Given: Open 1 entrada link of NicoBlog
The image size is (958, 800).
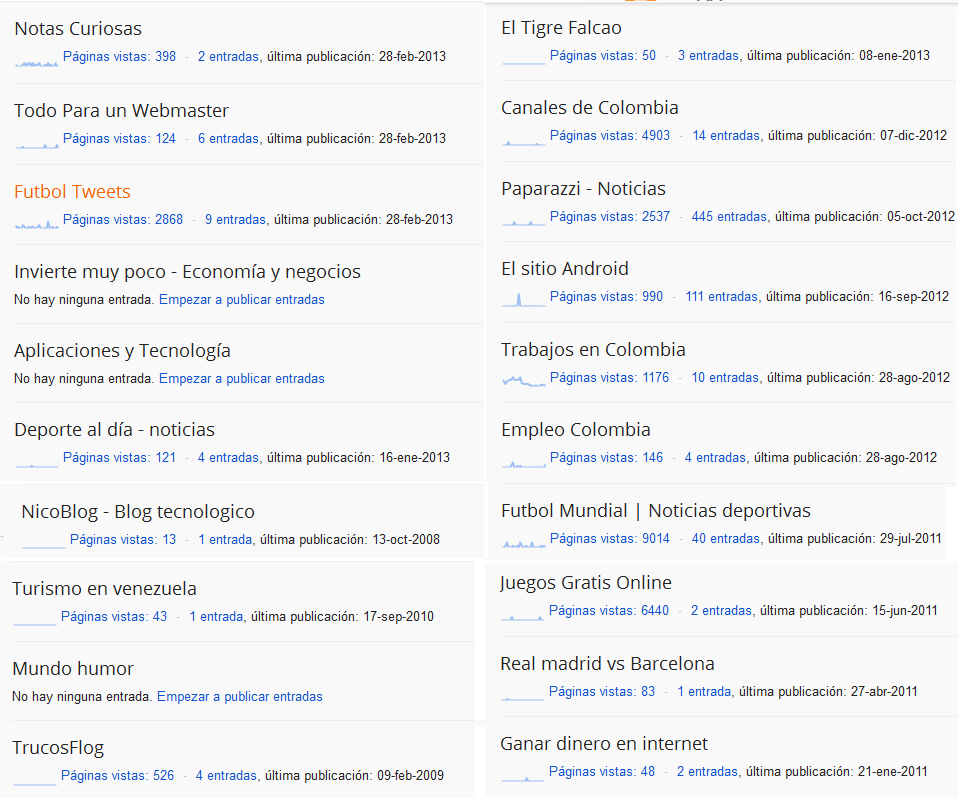Looking at the screenshot, I should coord(225,540).
